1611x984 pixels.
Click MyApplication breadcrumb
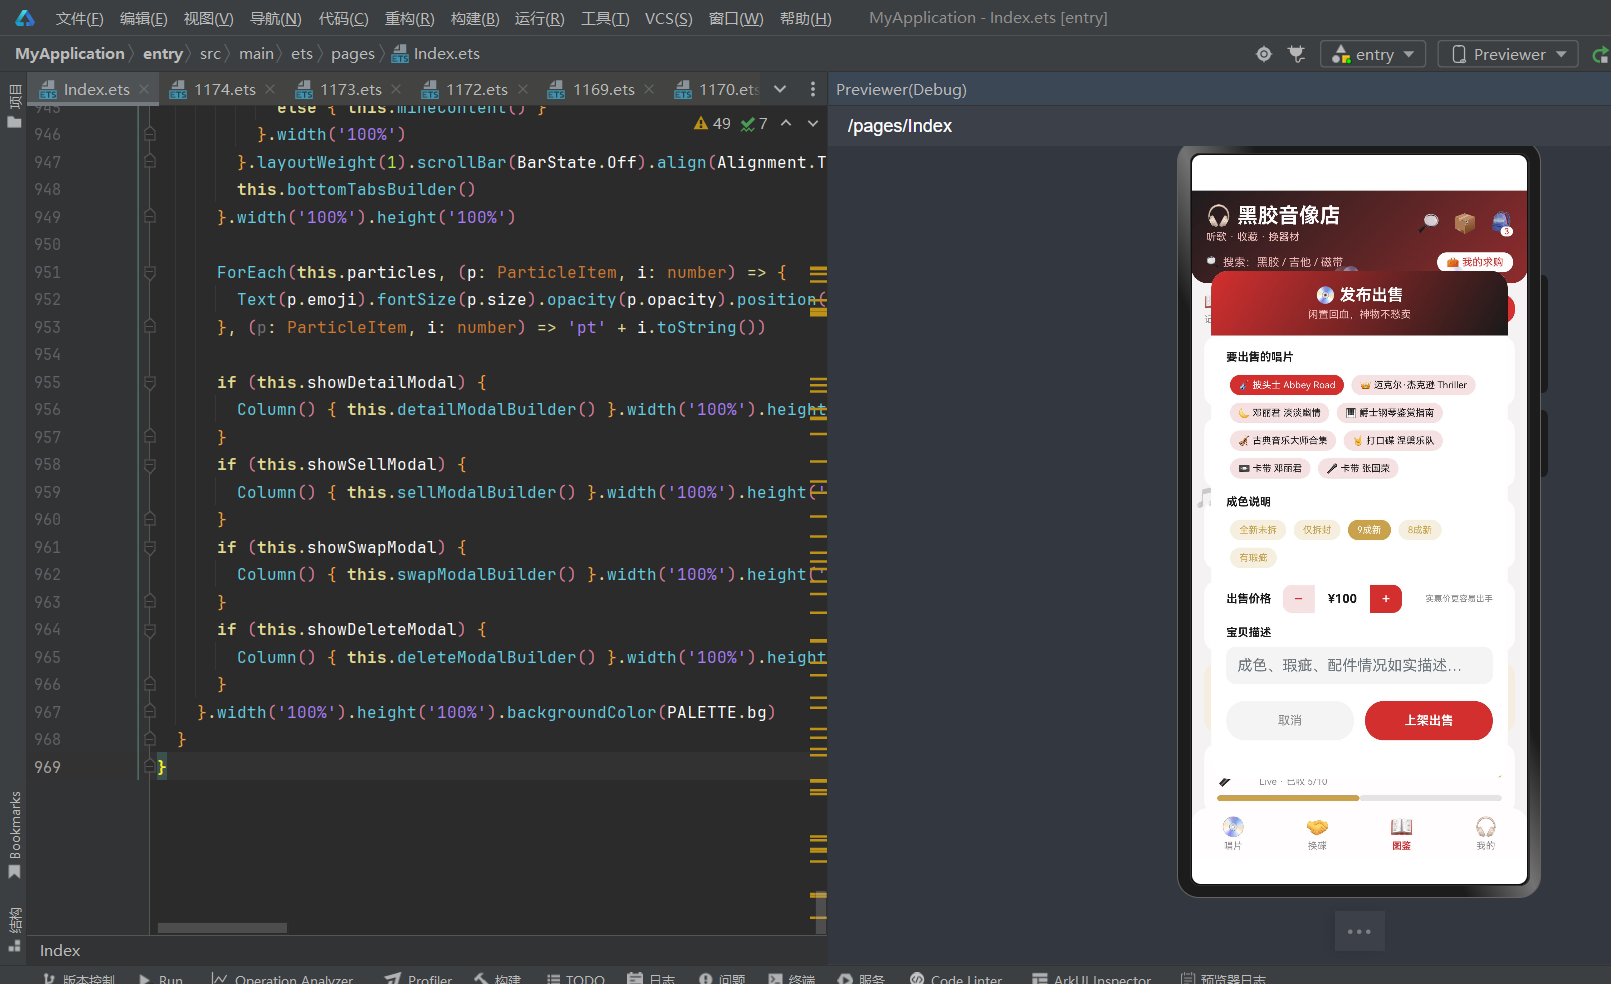pos(70,54)
